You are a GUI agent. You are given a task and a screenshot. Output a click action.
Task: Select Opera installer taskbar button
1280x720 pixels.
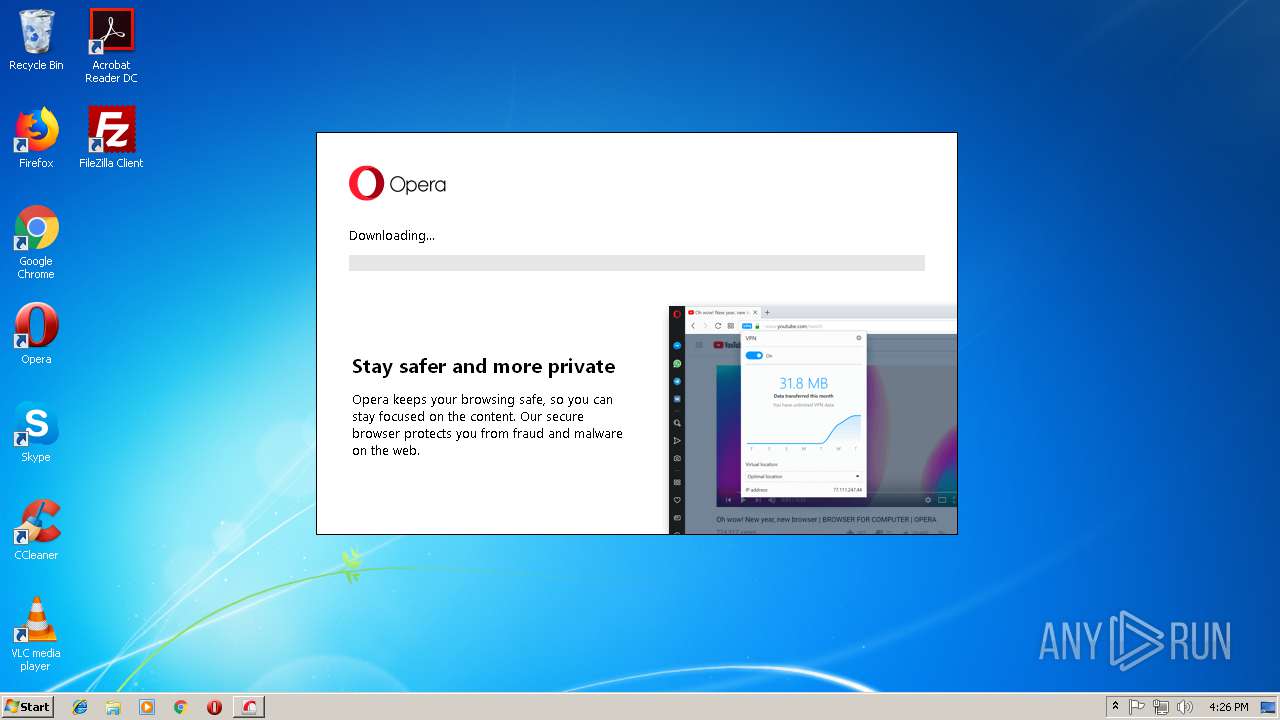click(250, 707)
